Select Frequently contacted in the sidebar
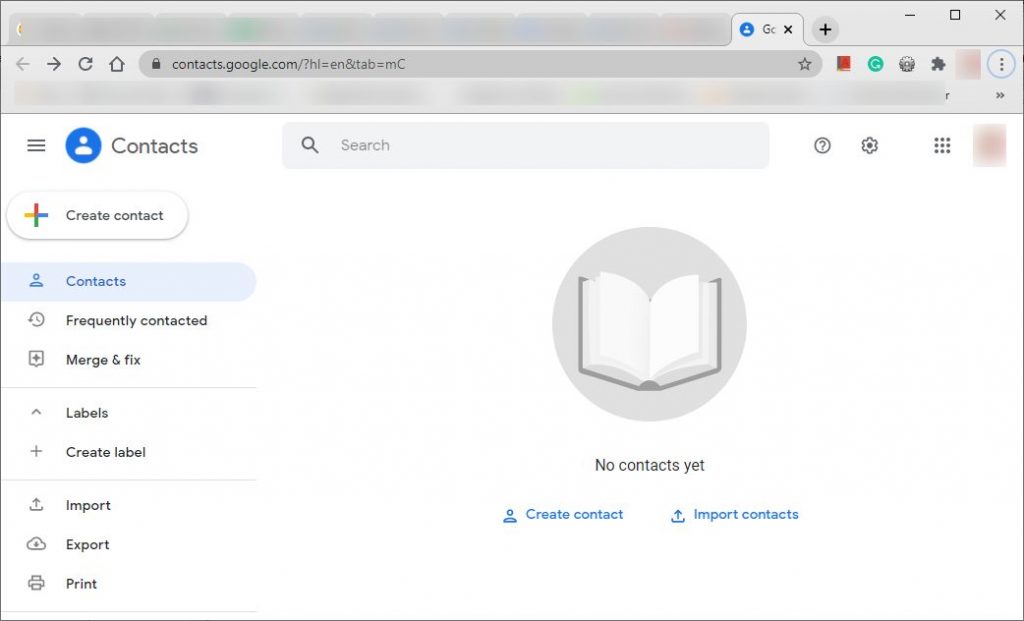 (x=136, y=320)
